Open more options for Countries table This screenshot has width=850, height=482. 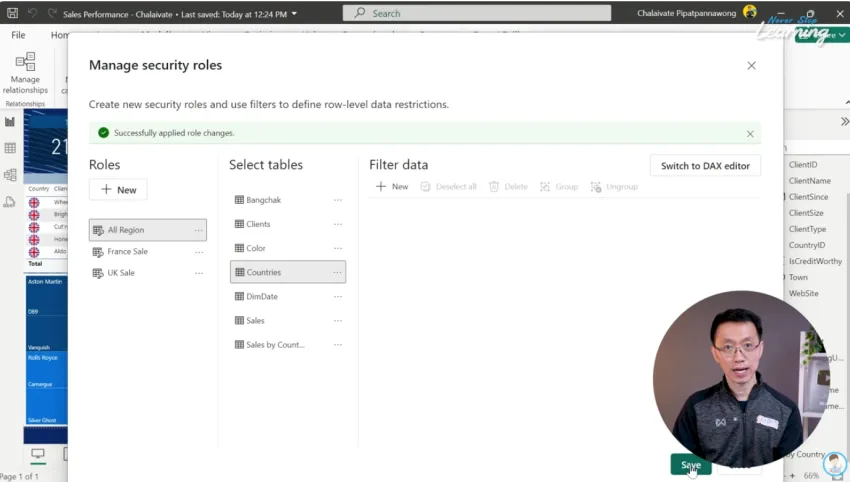pyautogui.click(x=338, y=272)
